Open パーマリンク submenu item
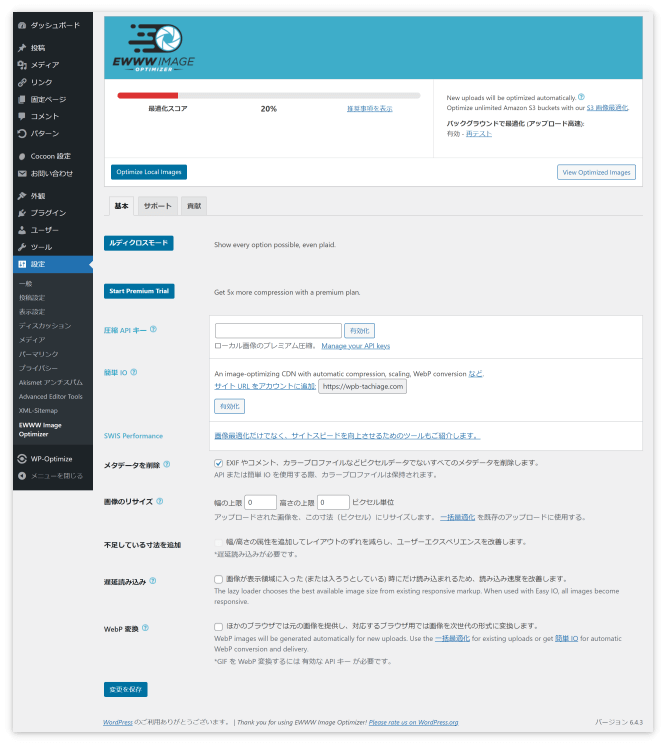The width and height of the screenshot is (666, 746). 39,354
